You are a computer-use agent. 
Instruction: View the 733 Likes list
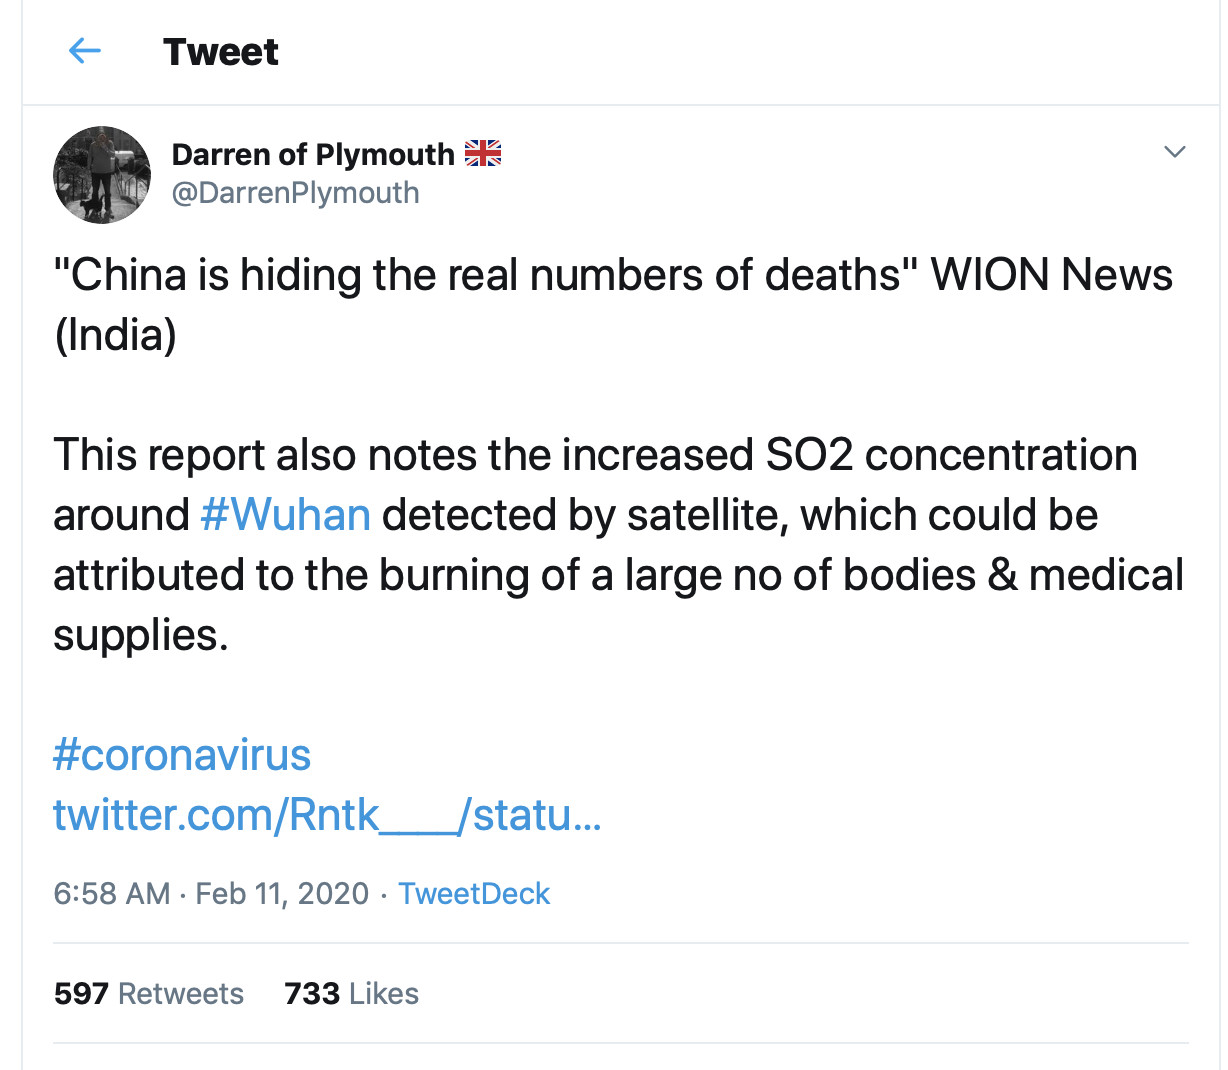point(351,993)
